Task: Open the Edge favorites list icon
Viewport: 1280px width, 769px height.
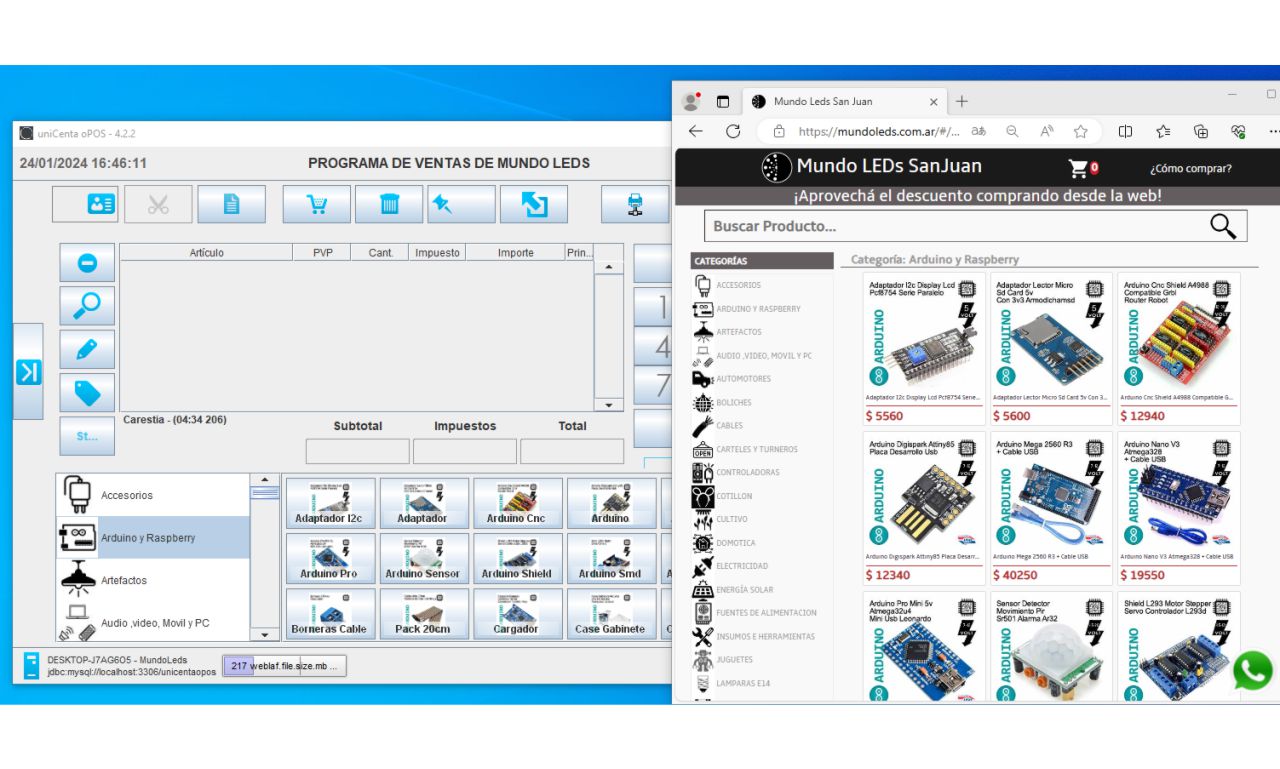Action: (1164, 131)
